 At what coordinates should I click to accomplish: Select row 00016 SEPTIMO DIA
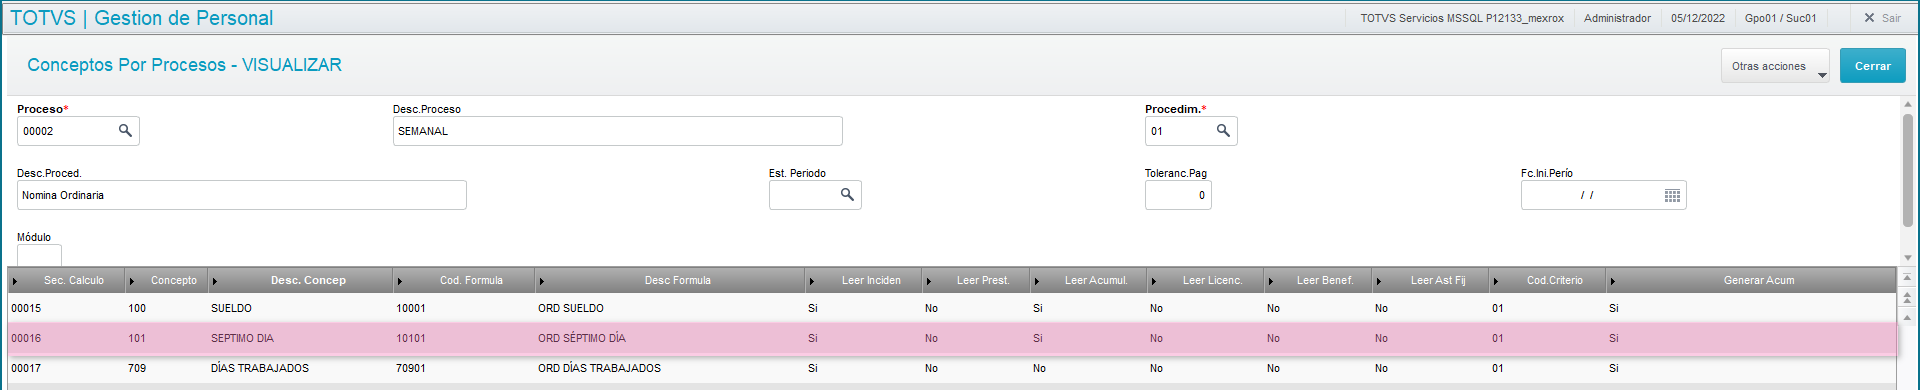[x=952, y=338]
